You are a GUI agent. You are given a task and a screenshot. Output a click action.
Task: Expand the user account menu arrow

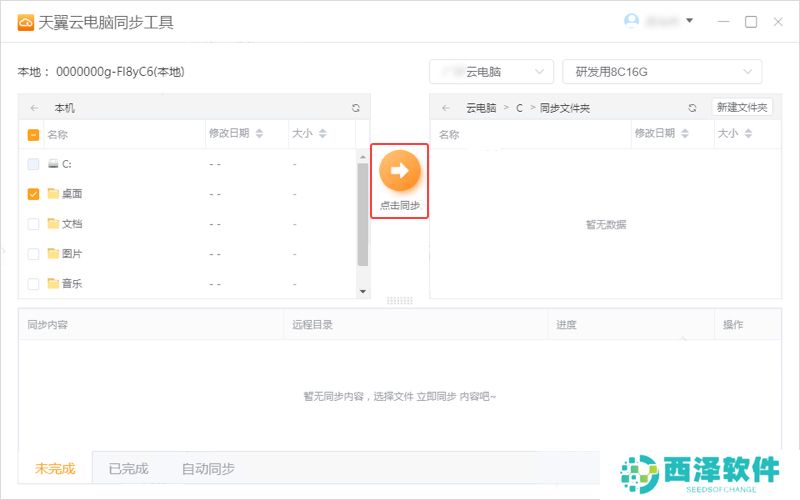pyautogui.click(x=689, y=21)
